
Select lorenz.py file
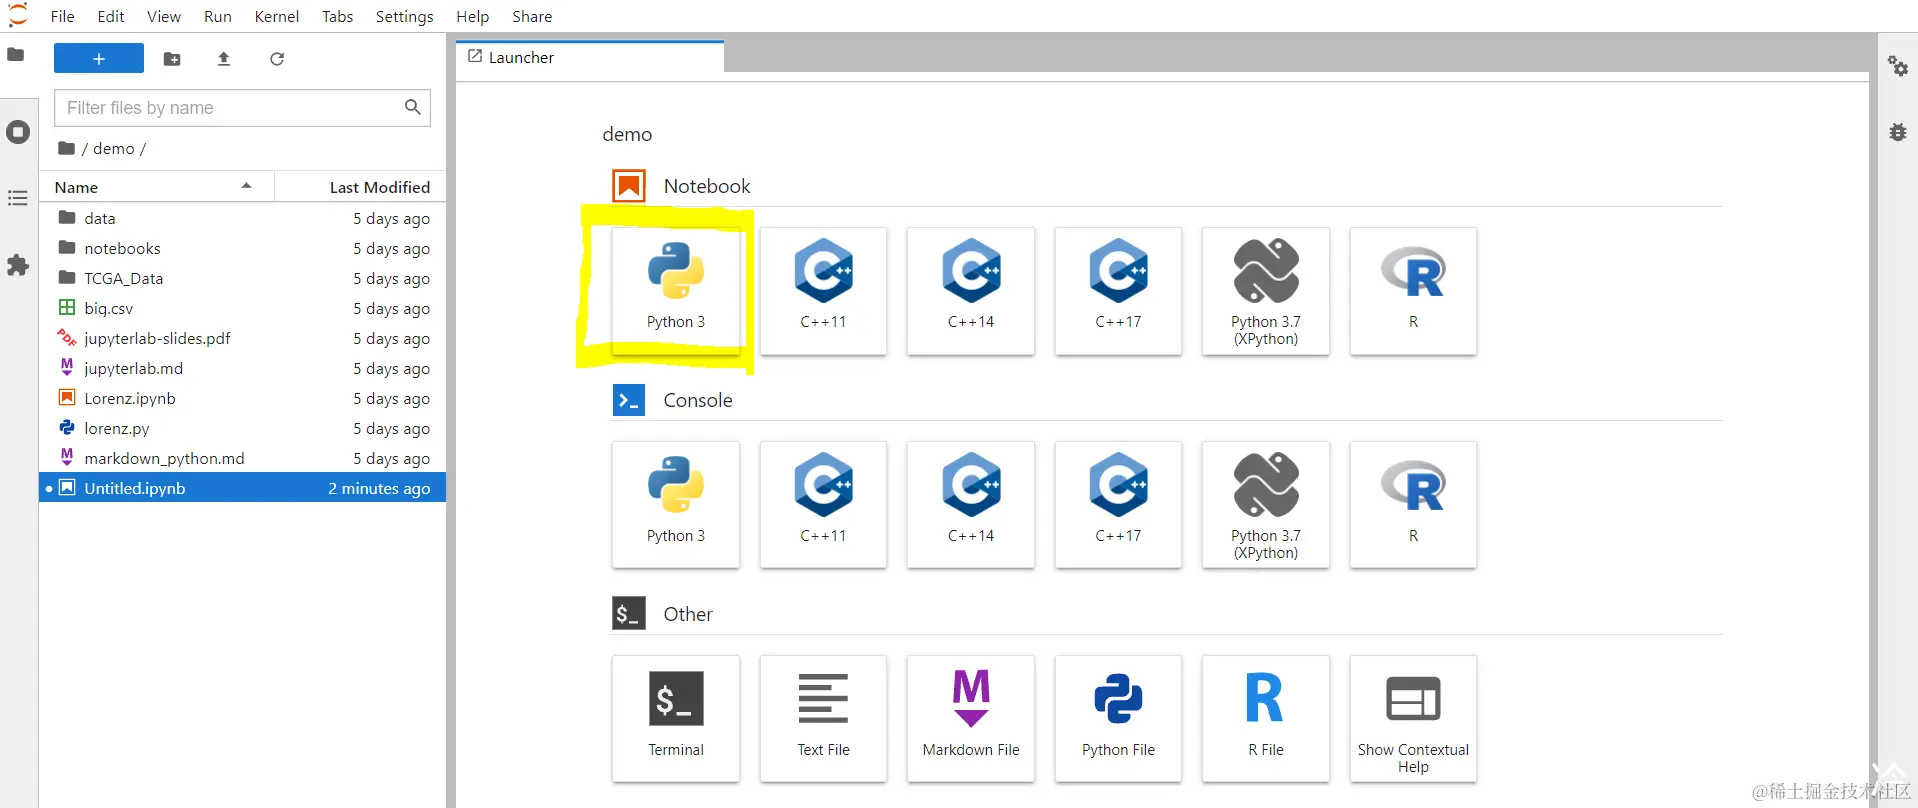[x=243, y=428]
